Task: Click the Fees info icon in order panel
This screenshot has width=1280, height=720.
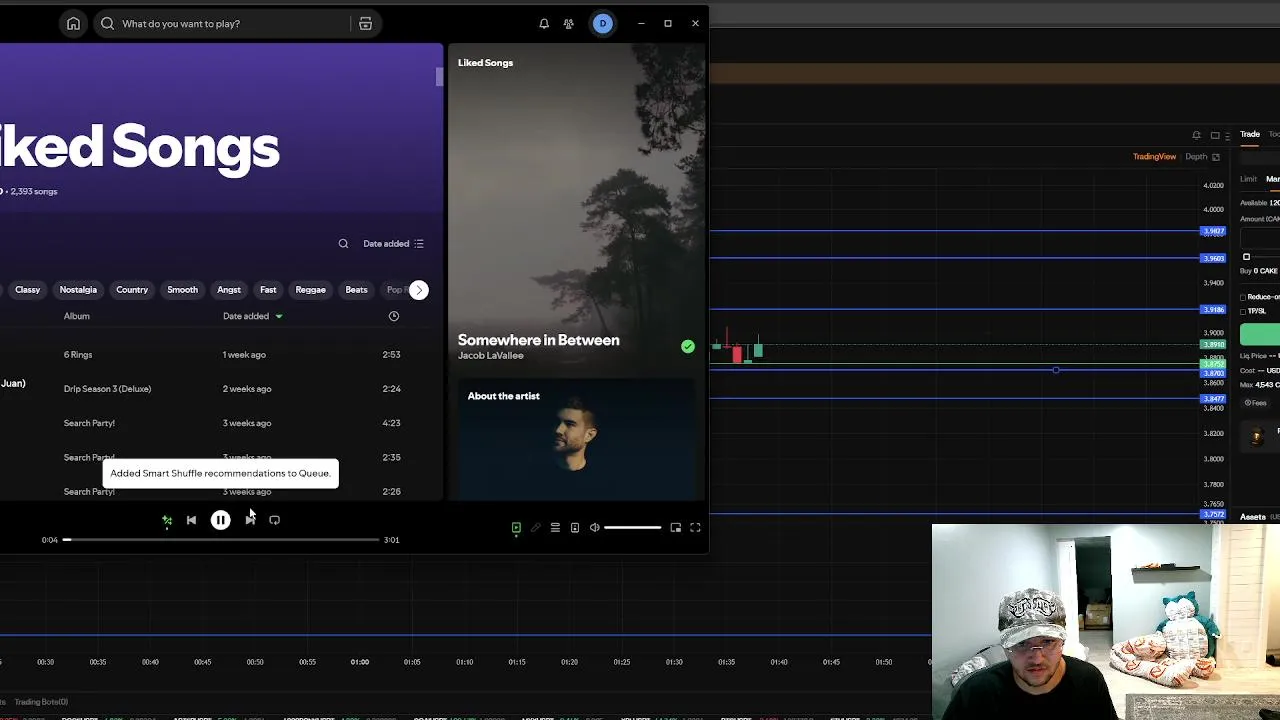Action: tap(1248, 403)
